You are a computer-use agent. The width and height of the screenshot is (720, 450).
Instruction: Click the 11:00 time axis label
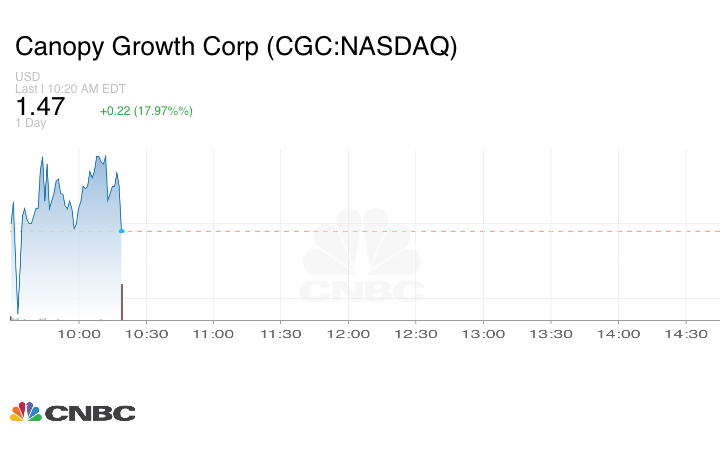coord(213,335)
